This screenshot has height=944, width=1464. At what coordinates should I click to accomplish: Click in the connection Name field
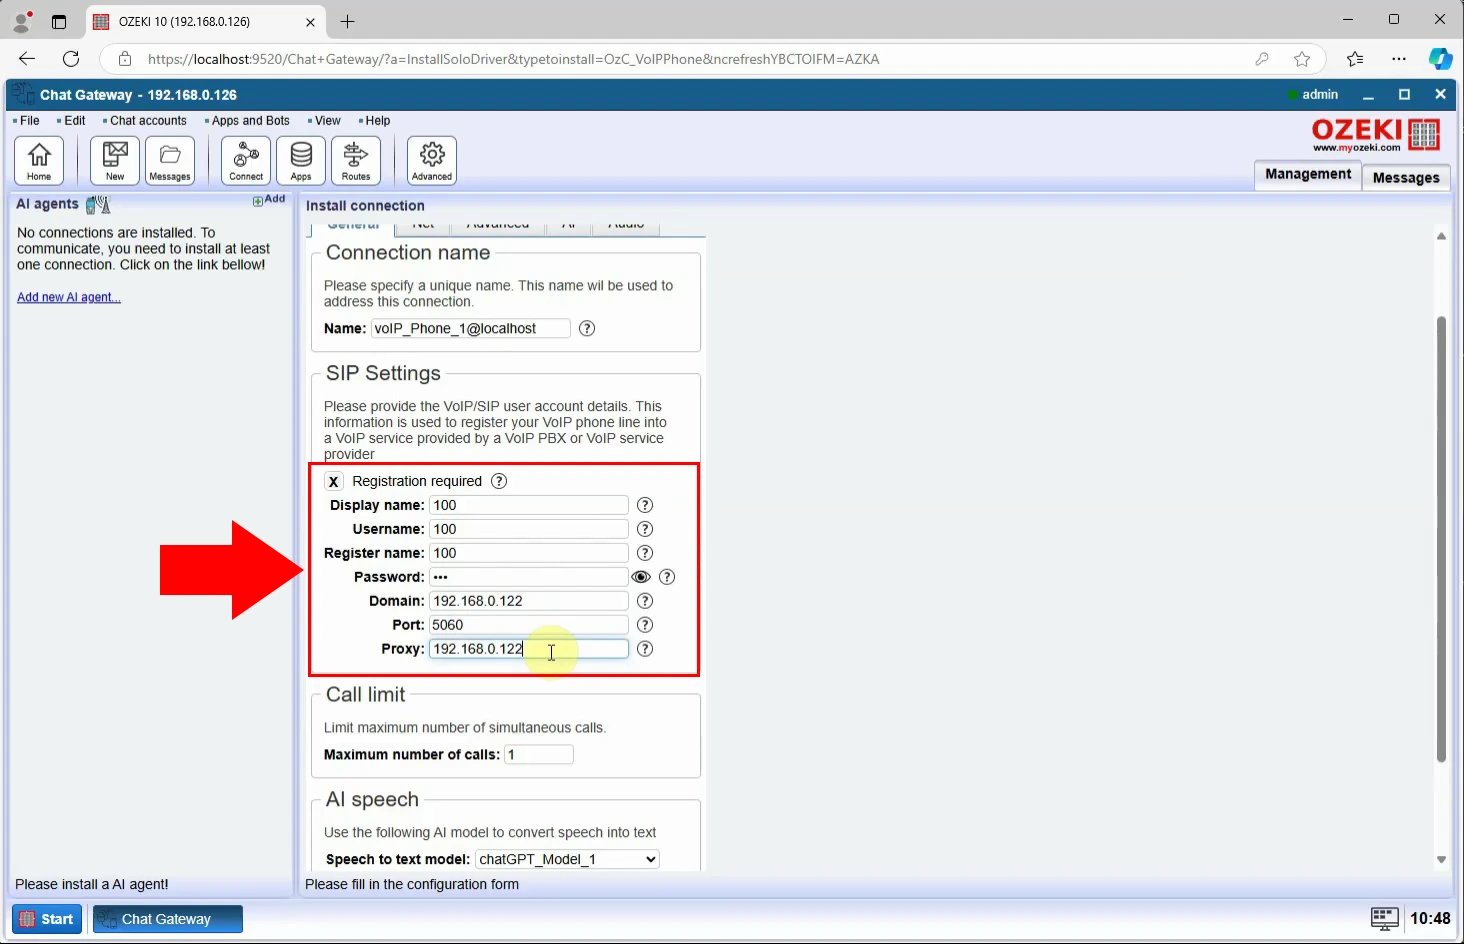pyautogui.click(x=470, y=328)
